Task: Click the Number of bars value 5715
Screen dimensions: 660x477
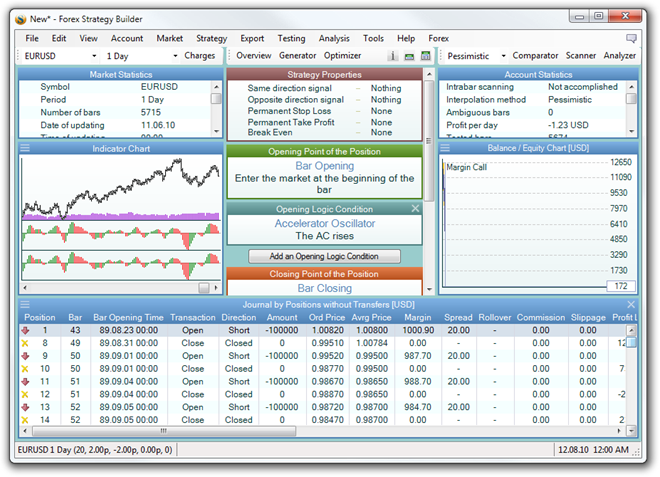Action: point(151,112)
